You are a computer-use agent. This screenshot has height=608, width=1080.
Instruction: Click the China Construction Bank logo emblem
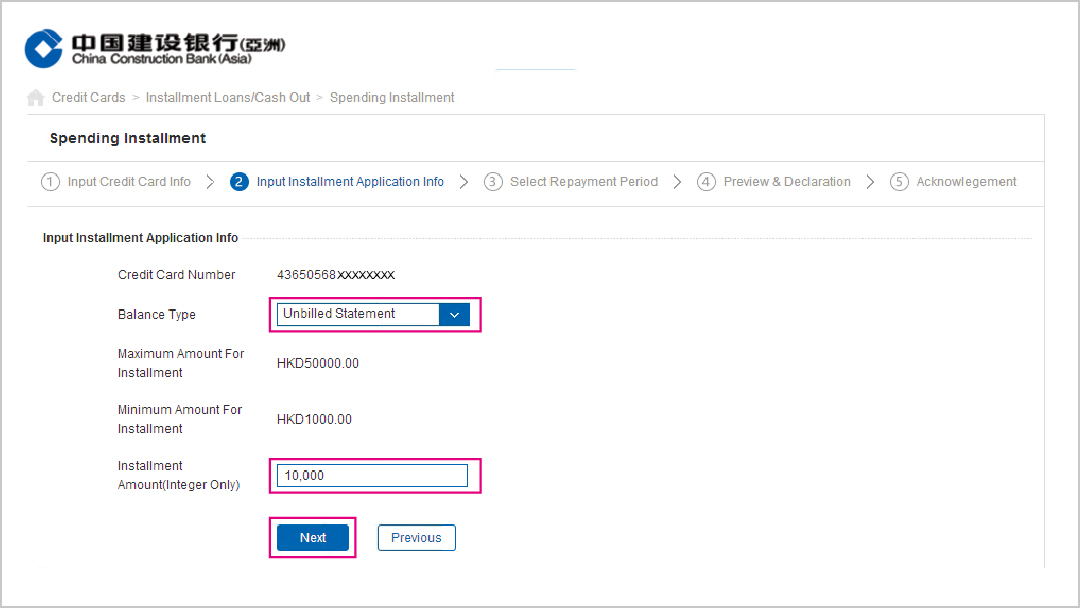point(44,48)
